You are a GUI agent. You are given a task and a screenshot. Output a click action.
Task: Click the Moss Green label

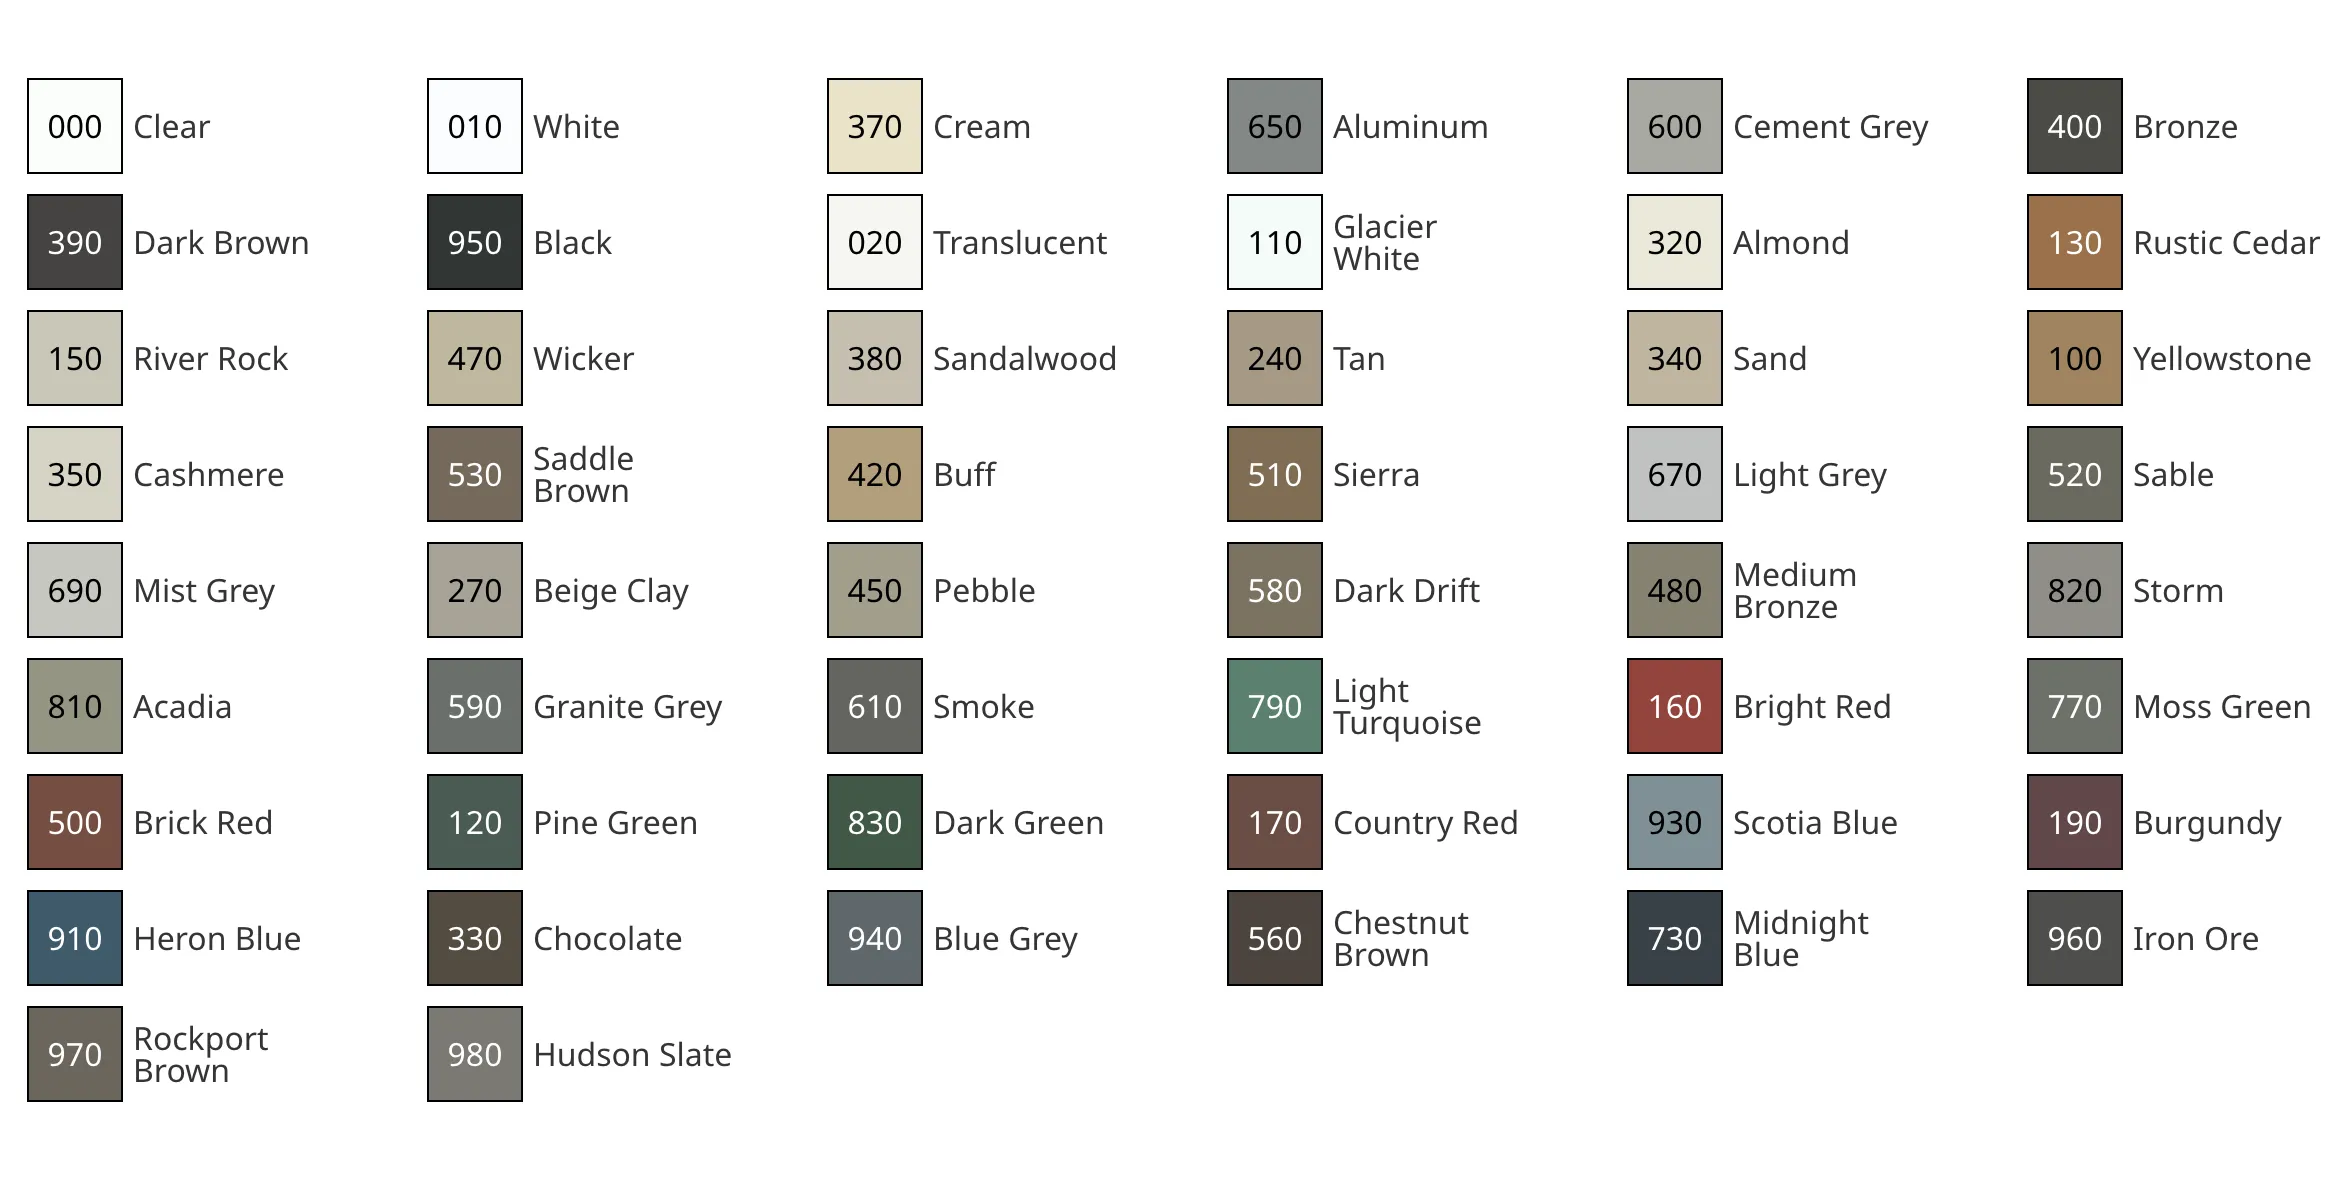[x=2222, y=707]
